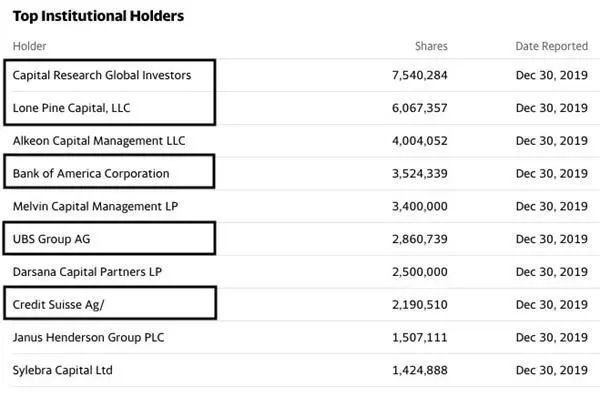Select UBS Group AG holder
Screen dimensions: 600x397
tap(51, 239)
